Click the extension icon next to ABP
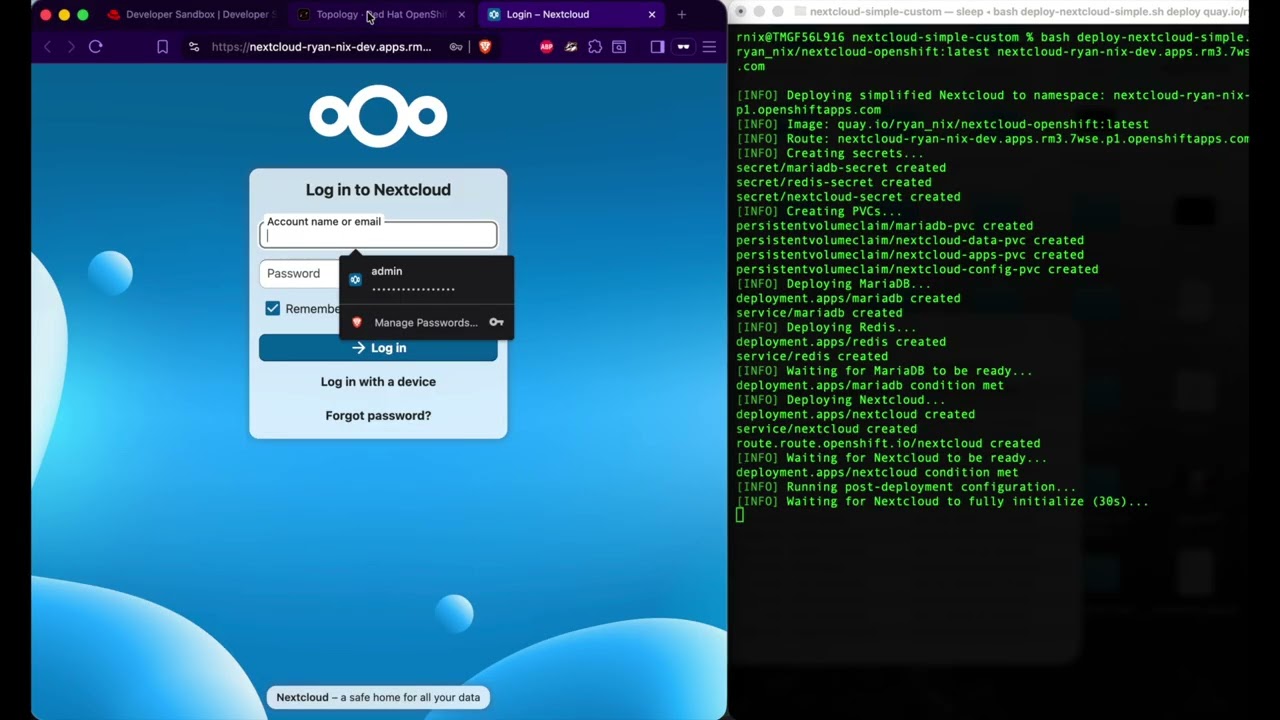Image resolution: width=1280 pixels, height=720 pixels. point(571,47)
